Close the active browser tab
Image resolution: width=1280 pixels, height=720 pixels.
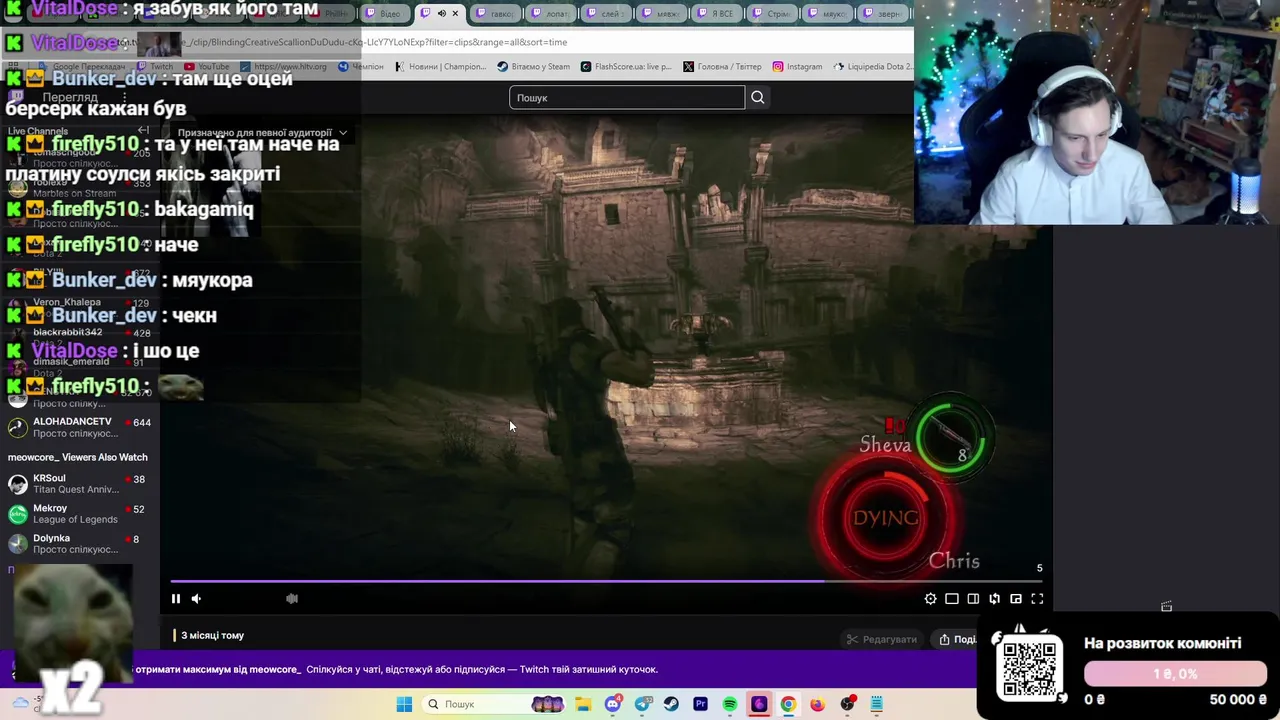pos(456,14)
